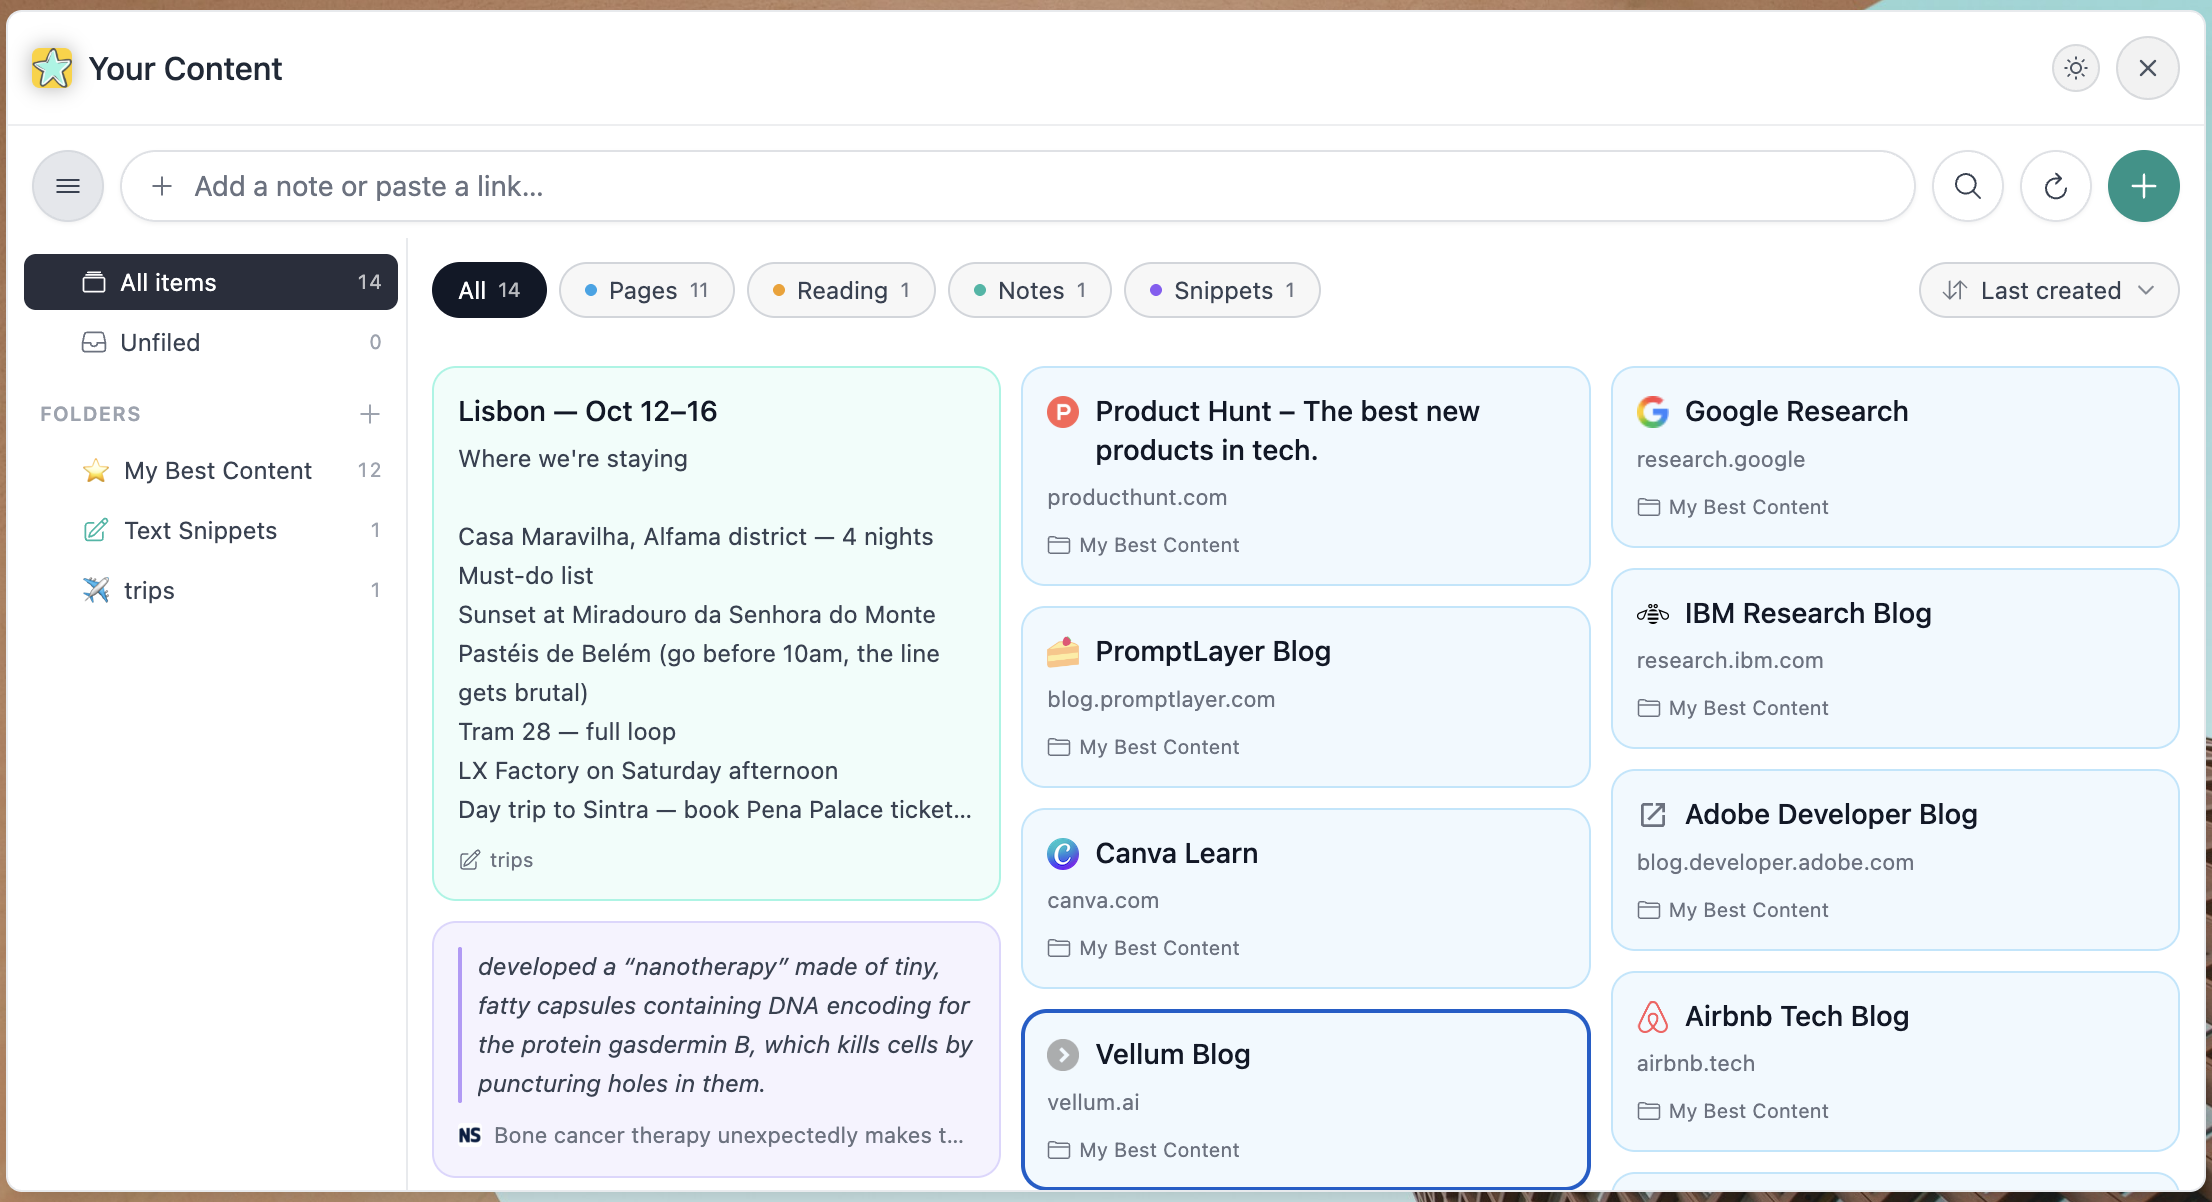Toggle the sidebar hamburger menu button
This screenshot has width=2212, height=1202.
click(x=68, y=186)
